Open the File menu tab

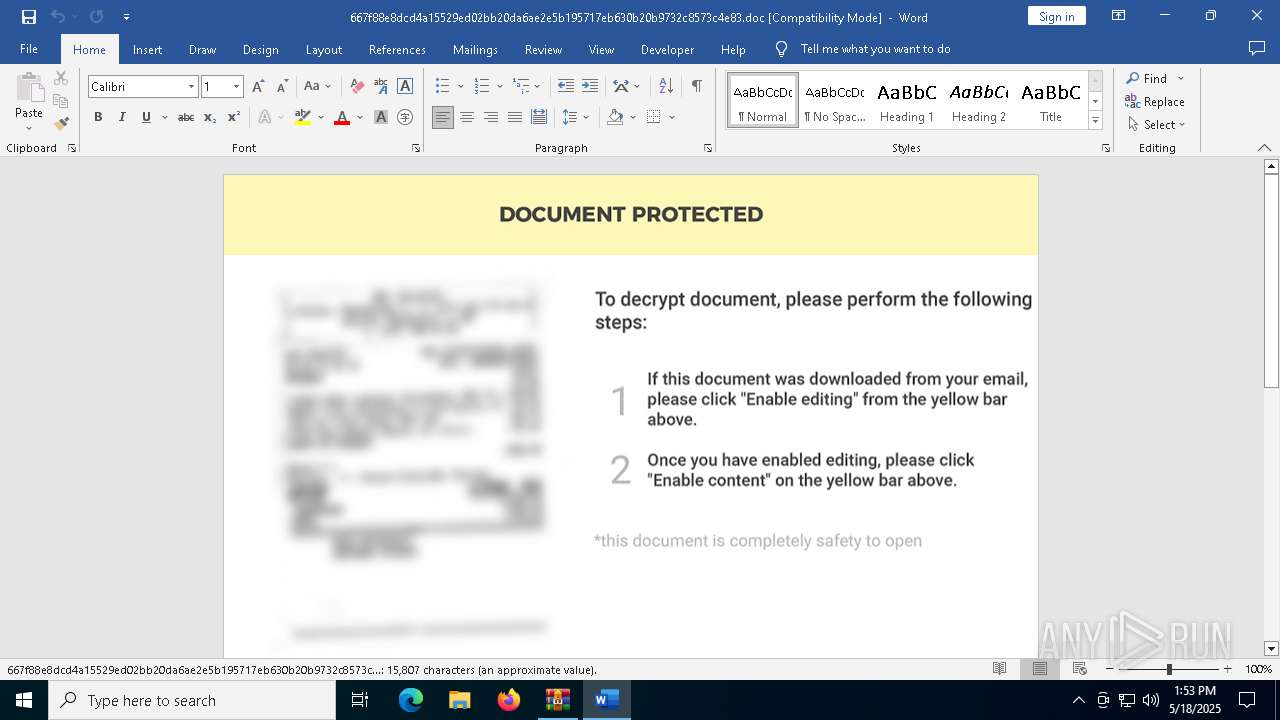(x=29, y=49)
